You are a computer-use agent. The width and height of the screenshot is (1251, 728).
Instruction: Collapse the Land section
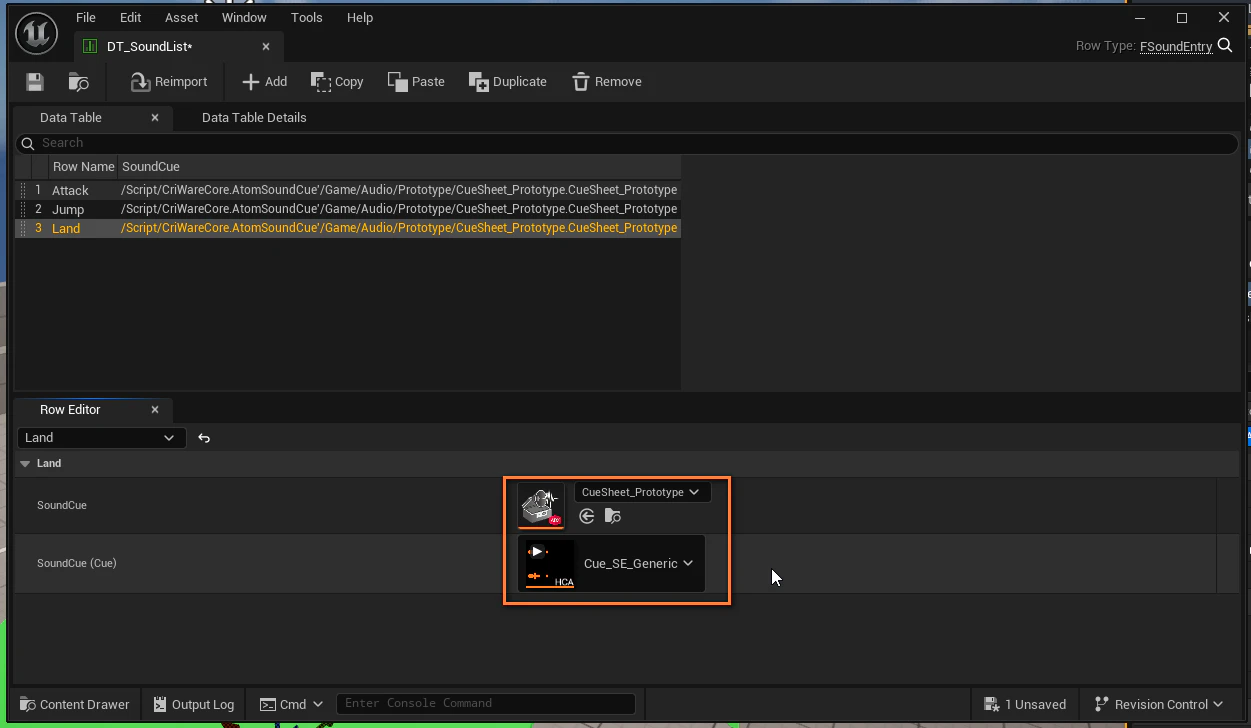click(x=26, y=464)
